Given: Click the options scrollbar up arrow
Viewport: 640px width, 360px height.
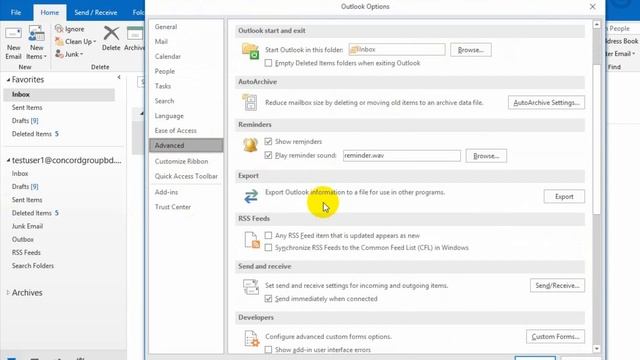Looking at the screenshot, I should point(597,24).
